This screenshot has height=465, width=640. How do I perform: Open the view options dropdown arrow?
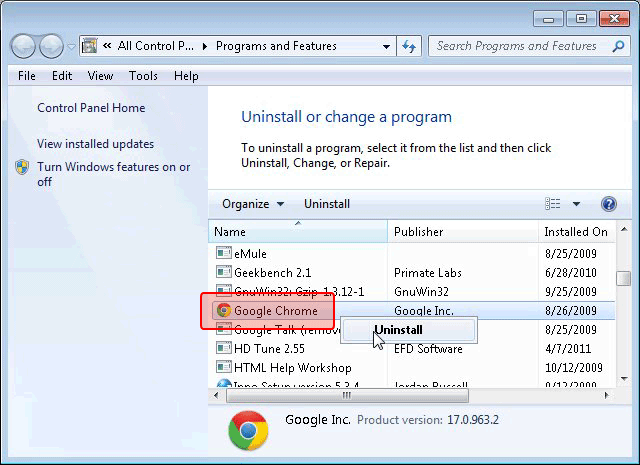coord(576,204)
